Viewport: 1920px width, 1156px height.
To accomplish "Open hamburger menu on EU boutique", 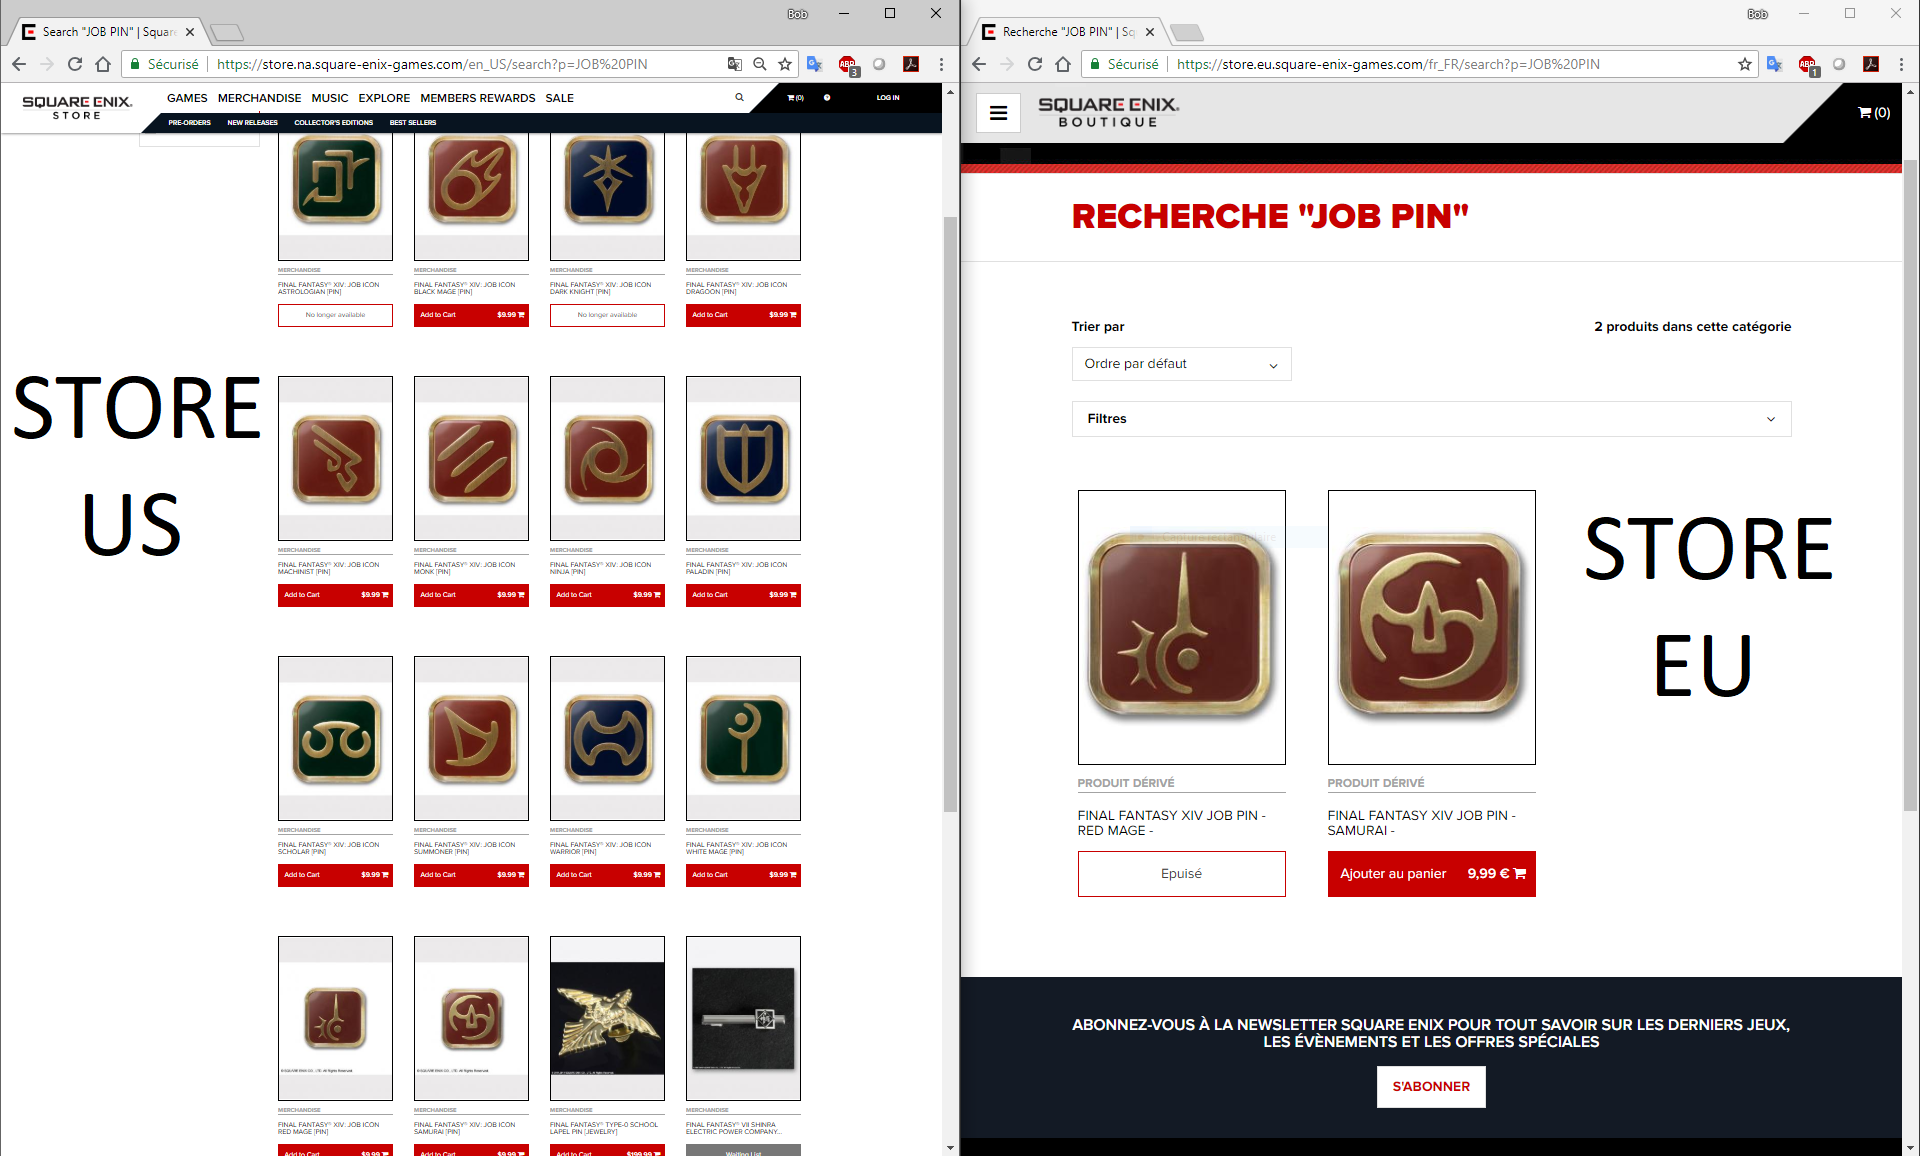I will [998, 113].
